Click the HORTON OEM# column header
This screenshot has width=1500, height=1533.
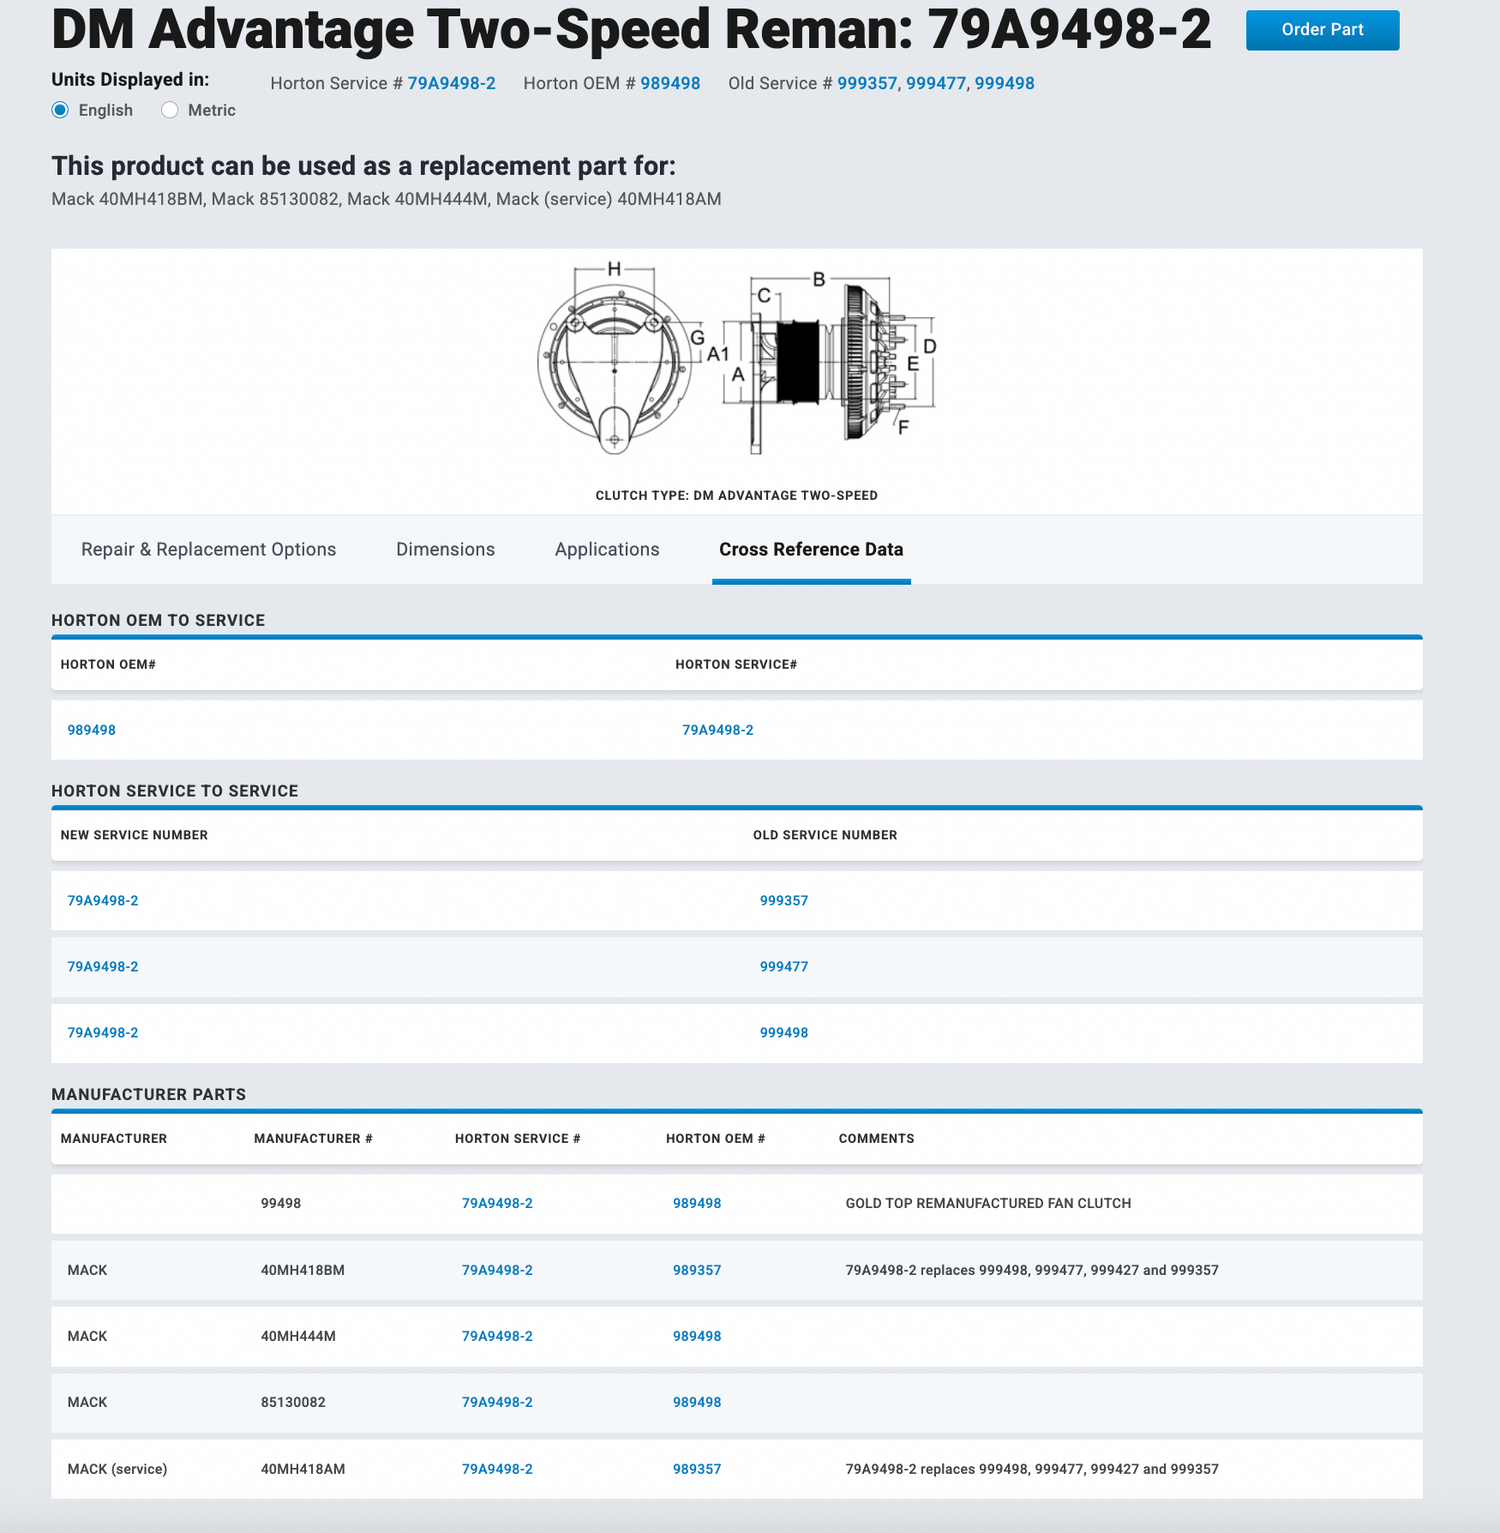click(x=108, y=664)
